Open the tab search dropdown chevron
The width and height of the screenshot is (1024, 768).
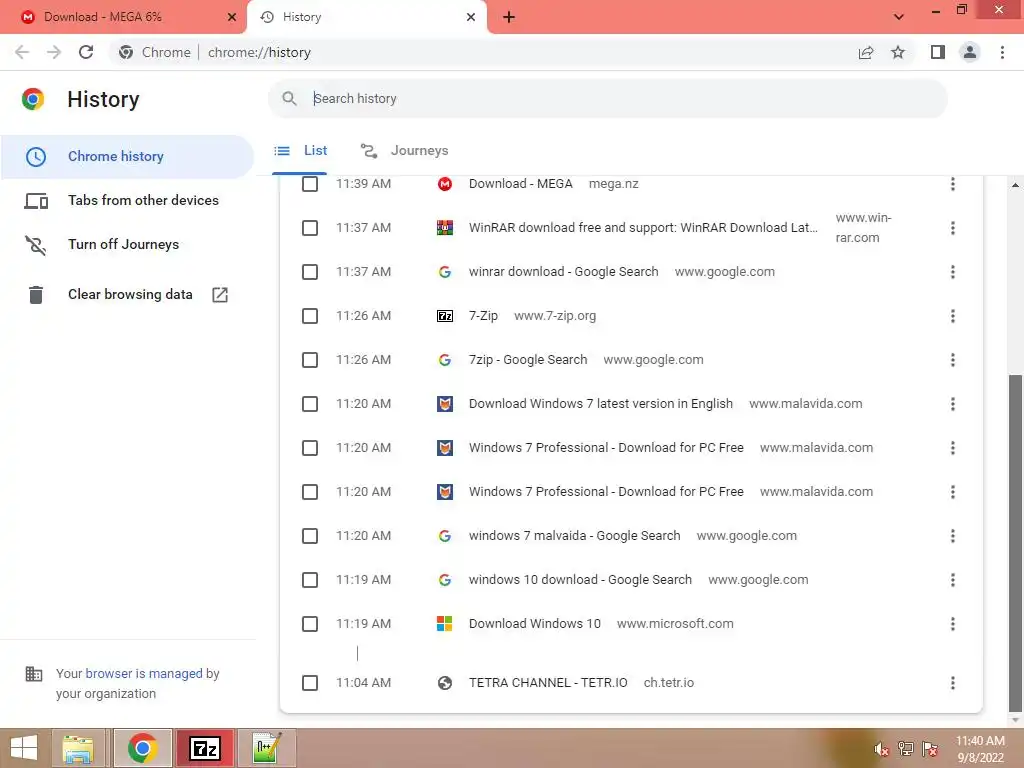point(899,17)
